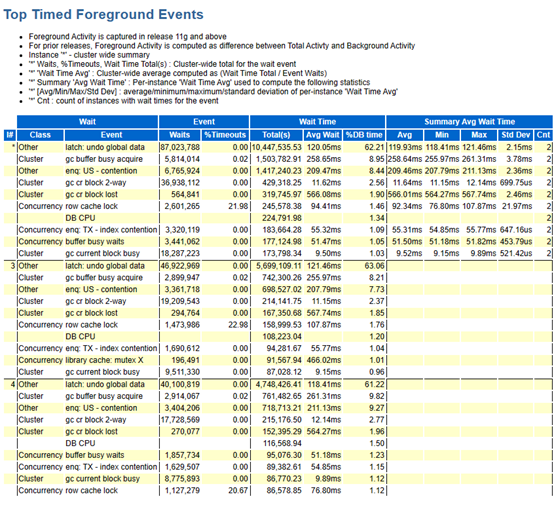Image resolution: width=554 pixels, height=505 pixels.
Task: Click the 699.75us standard deviation cell
Action: tap(515, 183)
